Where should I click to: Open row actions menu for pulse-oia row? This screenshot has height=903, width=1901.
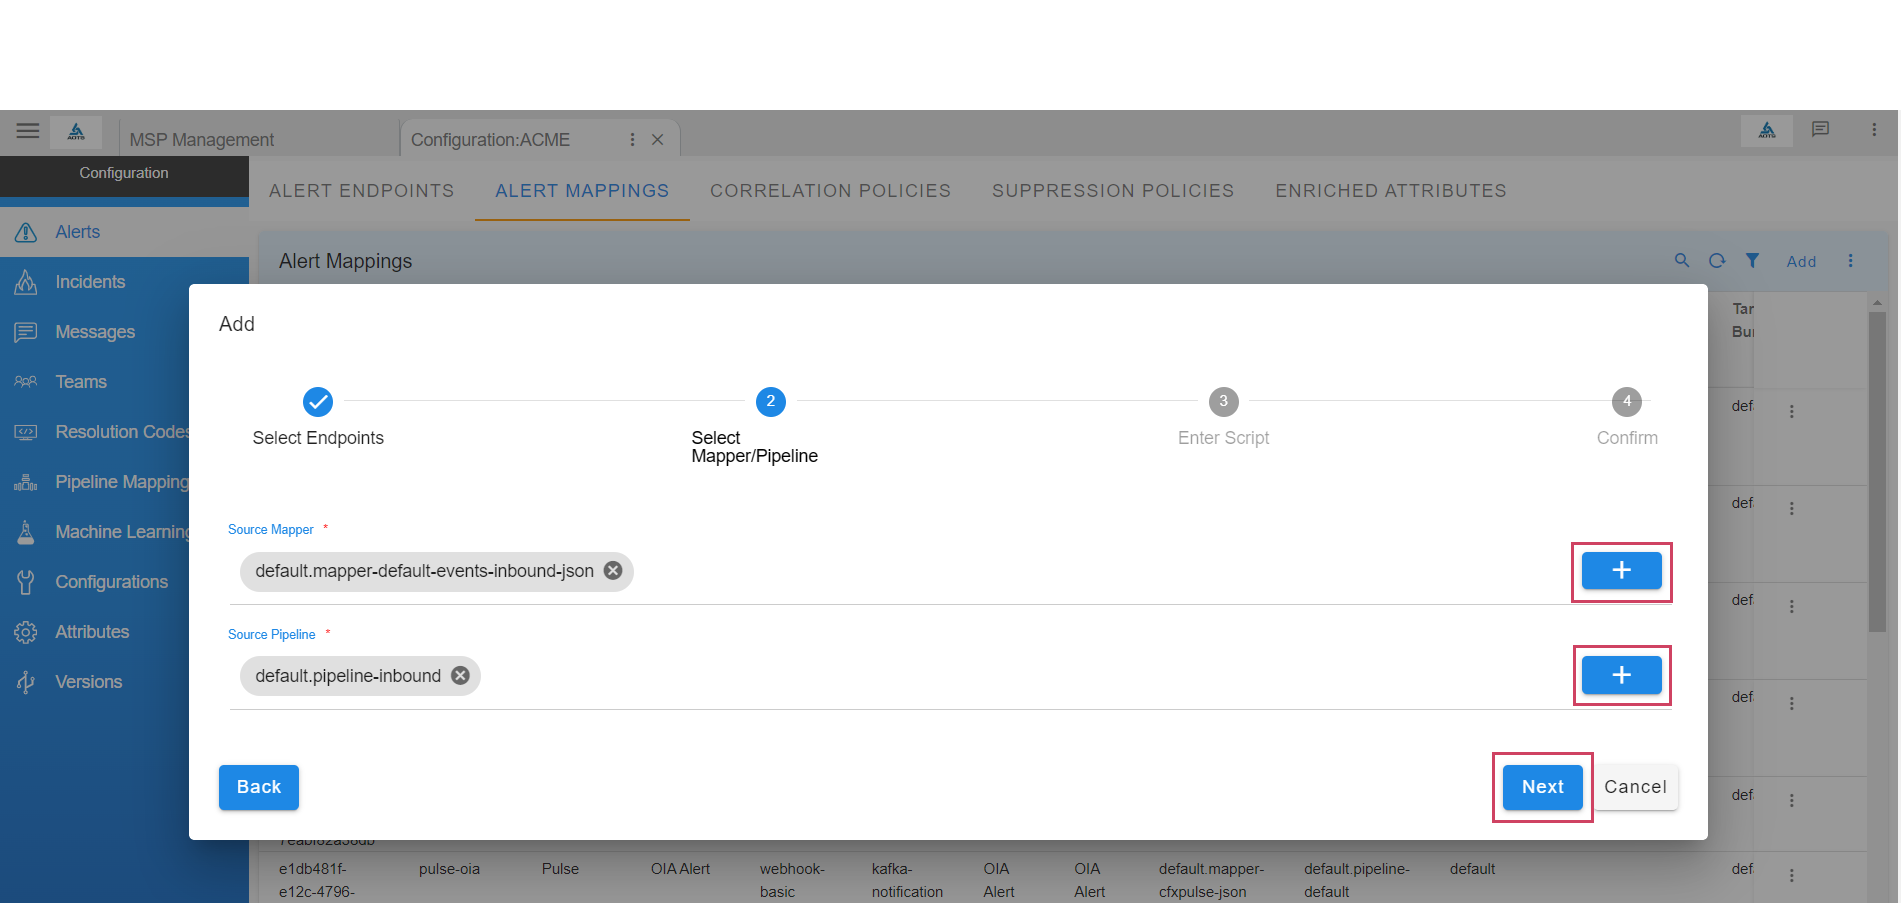click(x=1791, y=876)
